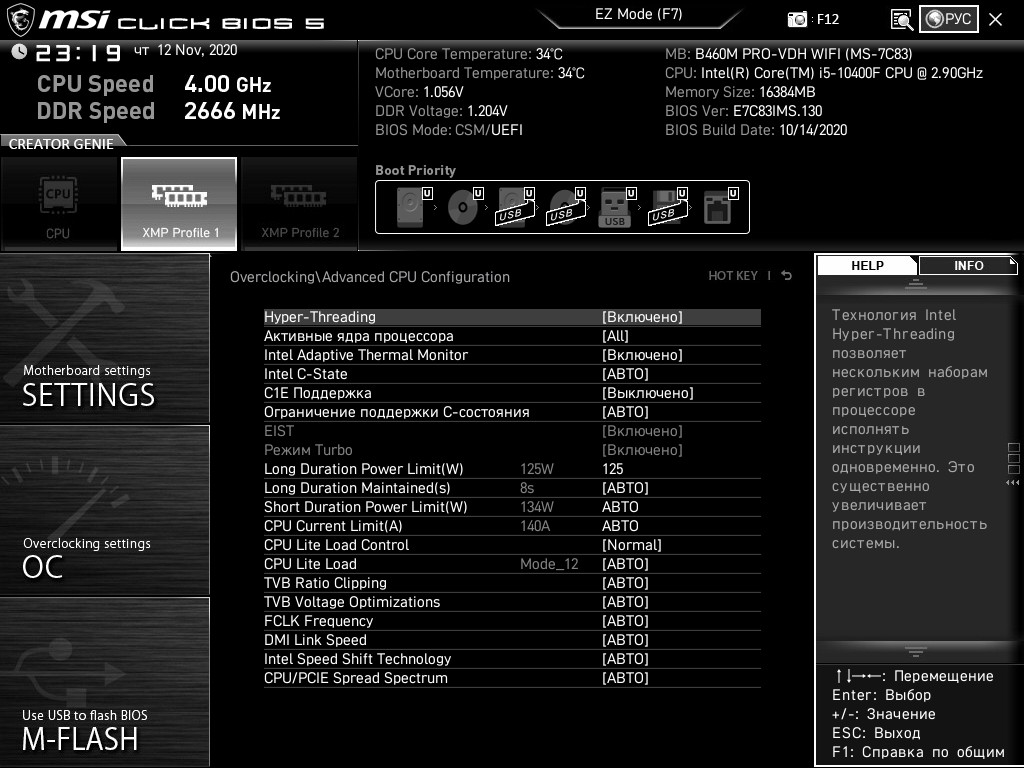
Task: Open the BIOS search magnifier icon
Action: 902,20
